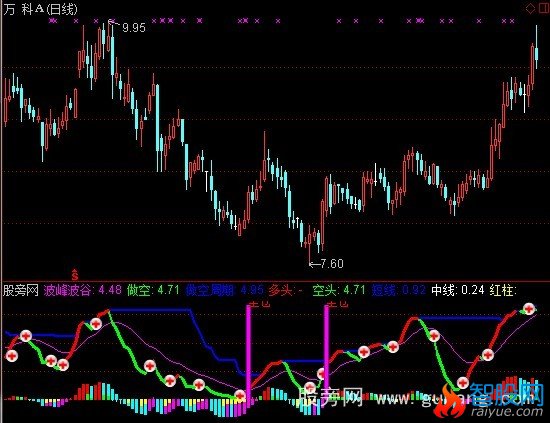Click the stock title 万科A(日线)
The image size is (550, 423).
[x=40, y=9]
